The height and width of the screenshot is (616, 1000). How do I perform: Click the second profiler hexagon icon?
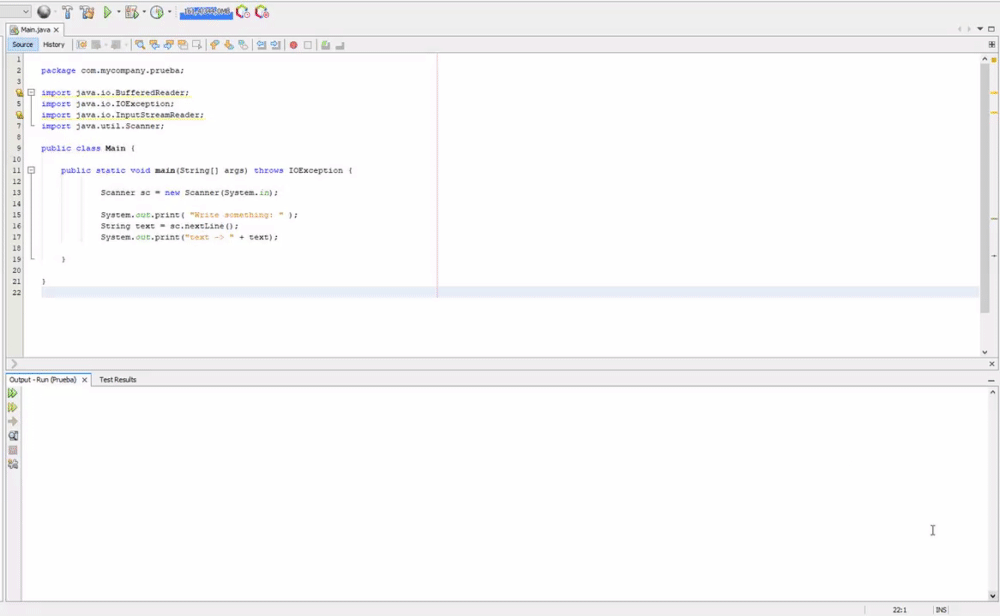(x=261, y=11)
